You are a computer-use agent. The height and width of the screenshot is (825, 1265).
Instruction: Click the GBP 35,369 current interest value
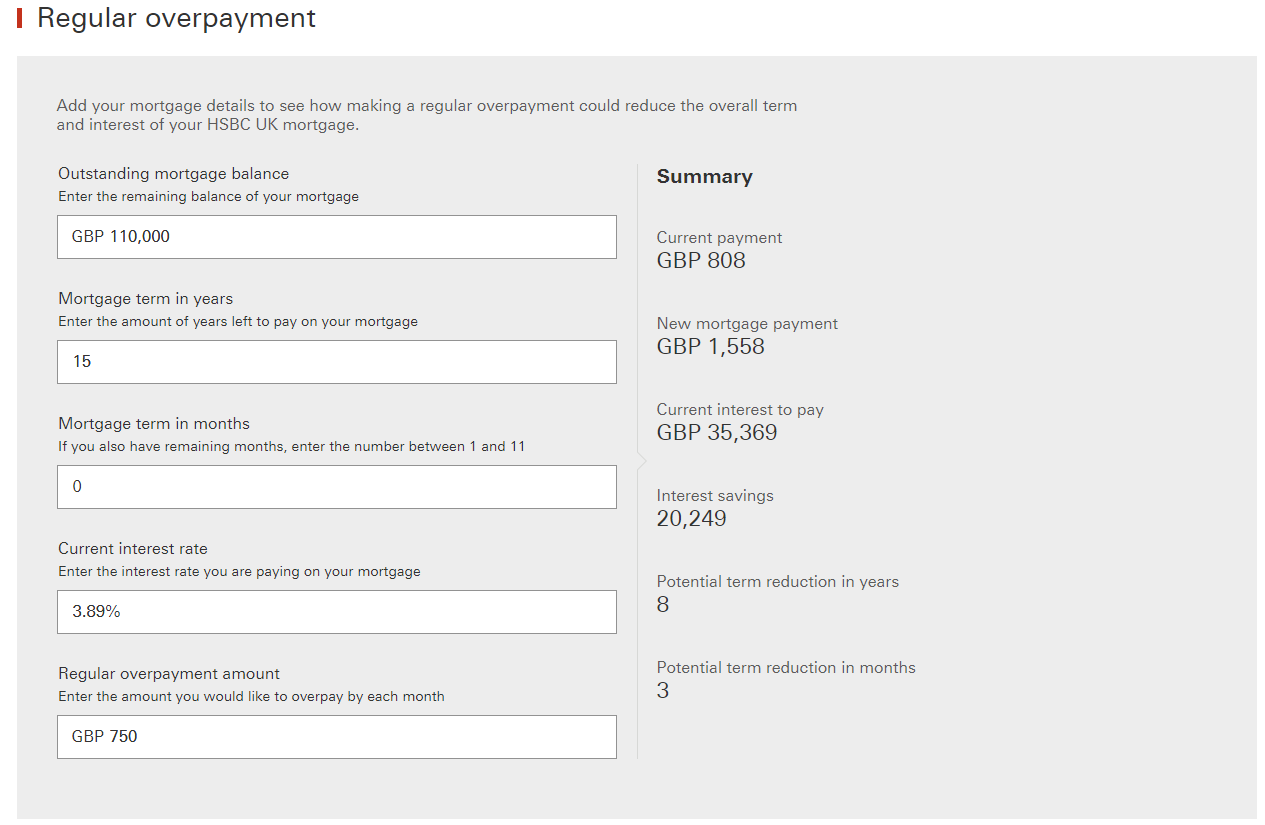(716, 433)
